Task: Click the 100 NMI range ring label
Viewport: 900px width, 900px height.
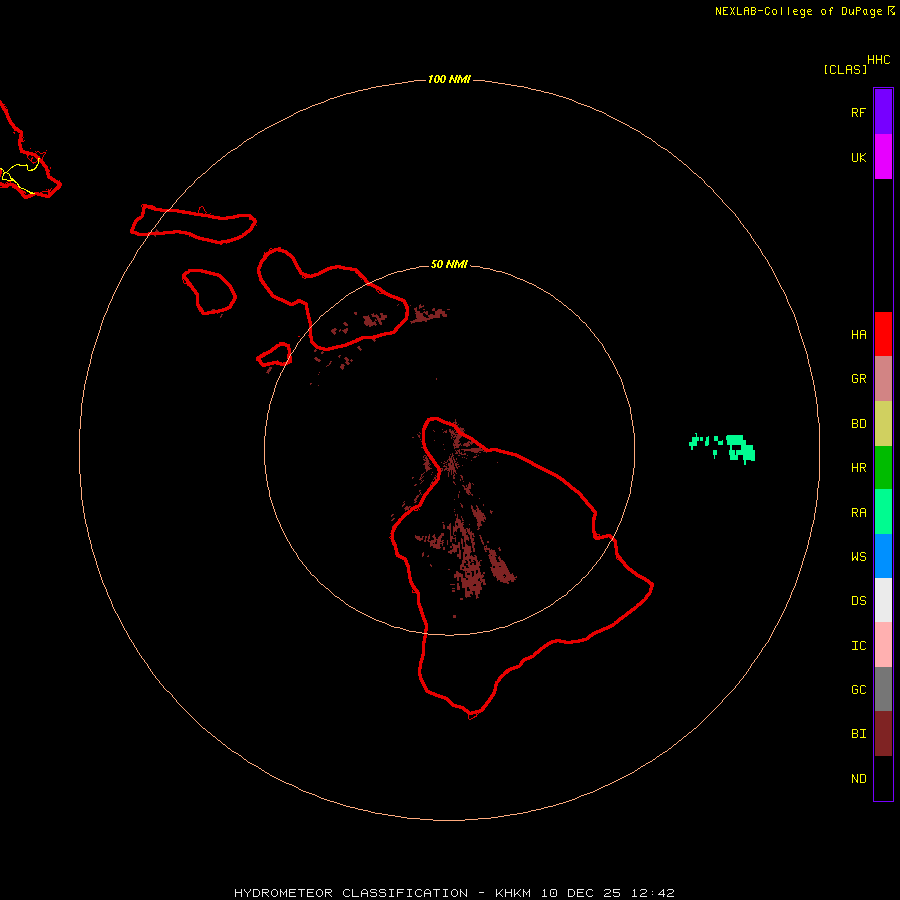Action: coord(449,79)
